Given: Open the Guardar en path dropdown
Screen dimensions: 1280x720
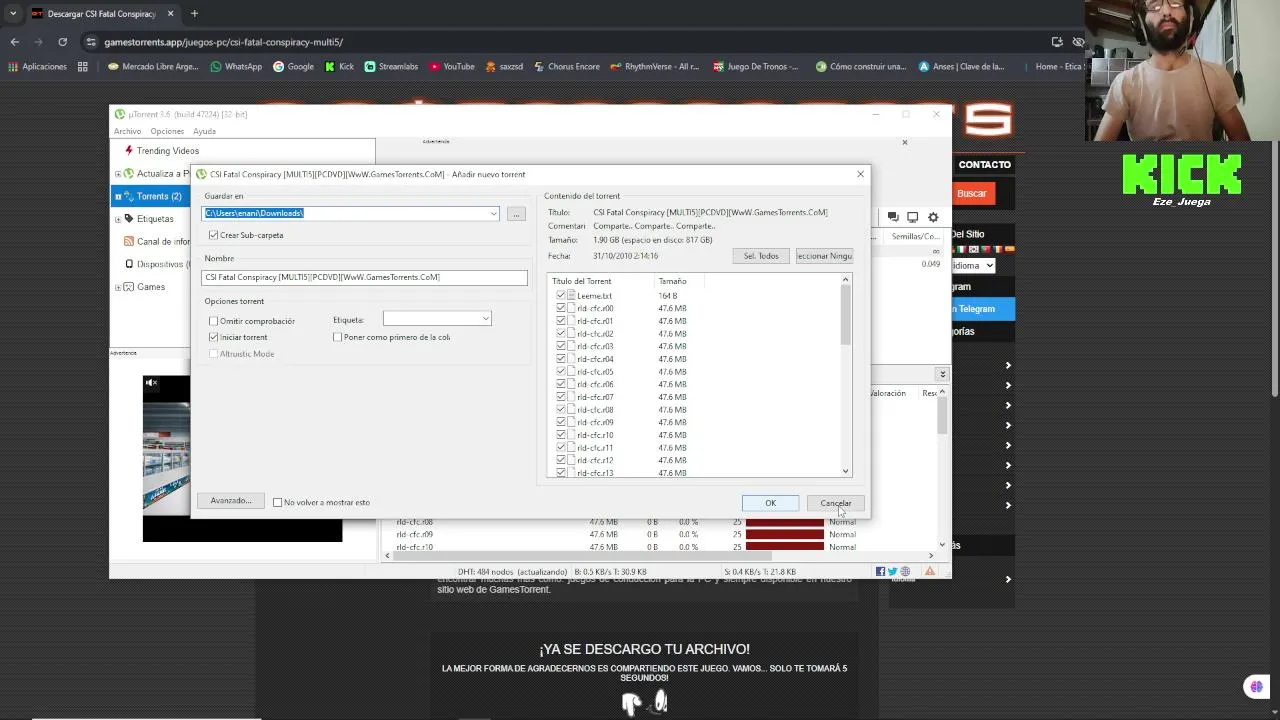Looking at the screenshot, I should click(493, 213).
